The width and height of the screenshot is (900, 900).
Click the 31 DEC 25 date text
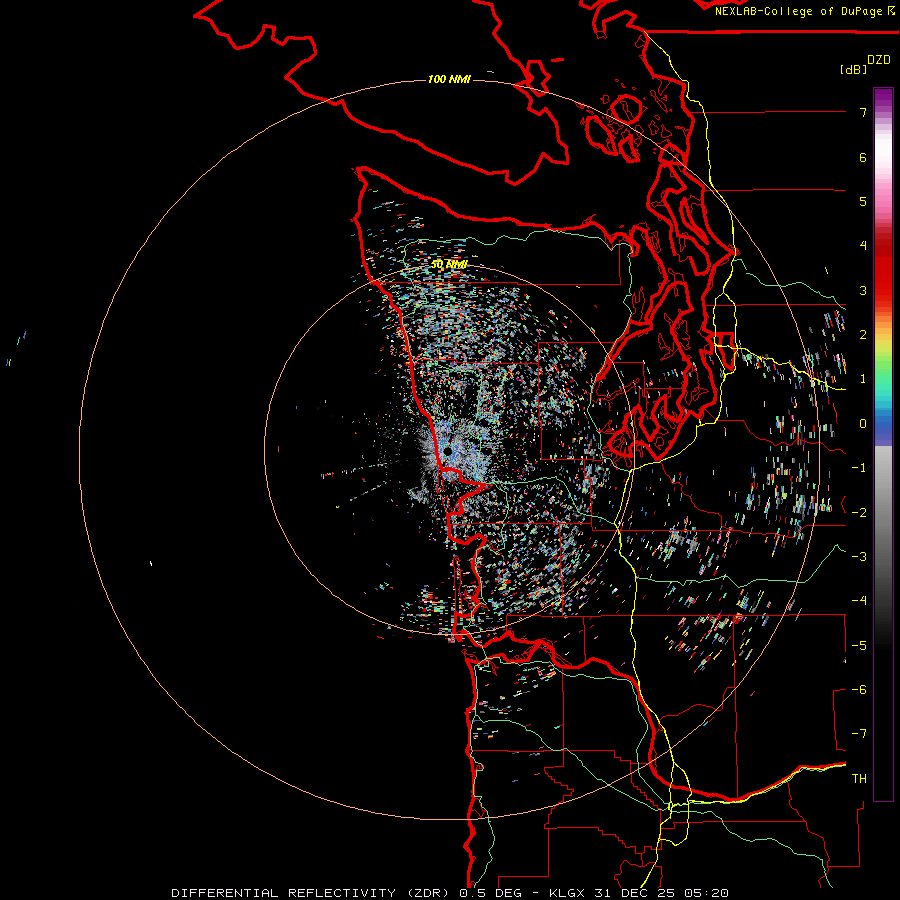coord(635,893)
